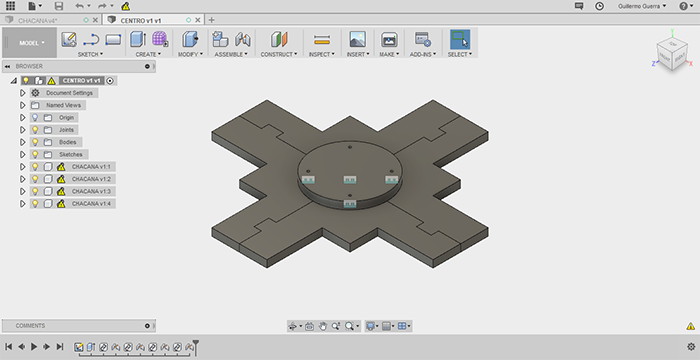Hide component CHACANA v1:4 using its lightbulb

pos(35,203)
